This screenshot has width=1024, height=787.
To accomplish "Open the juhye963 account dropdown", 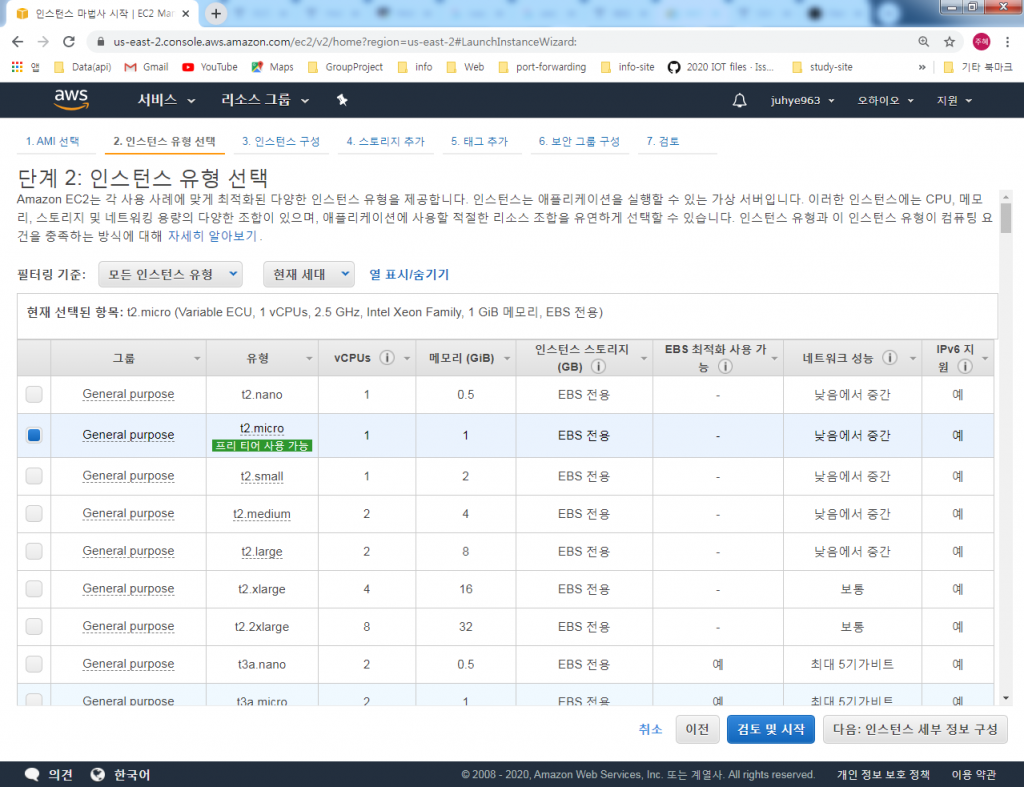I will coord(803,101).
